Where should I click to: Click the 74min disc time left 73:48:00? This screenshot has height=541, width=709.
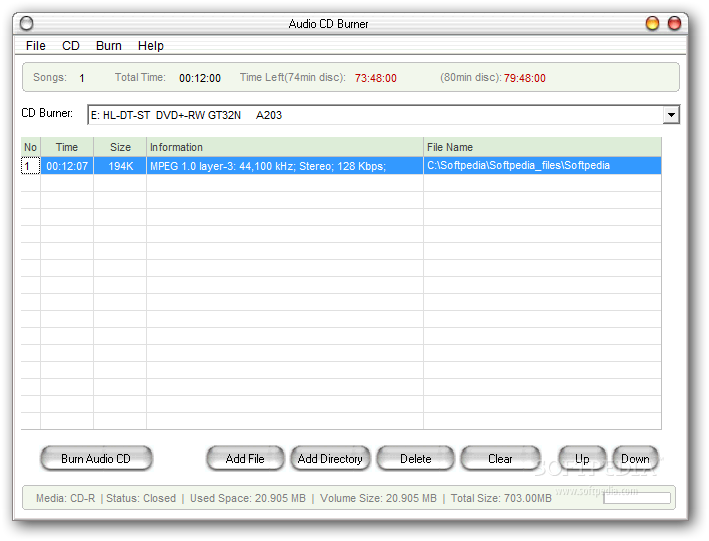click(x=375, y=78)
